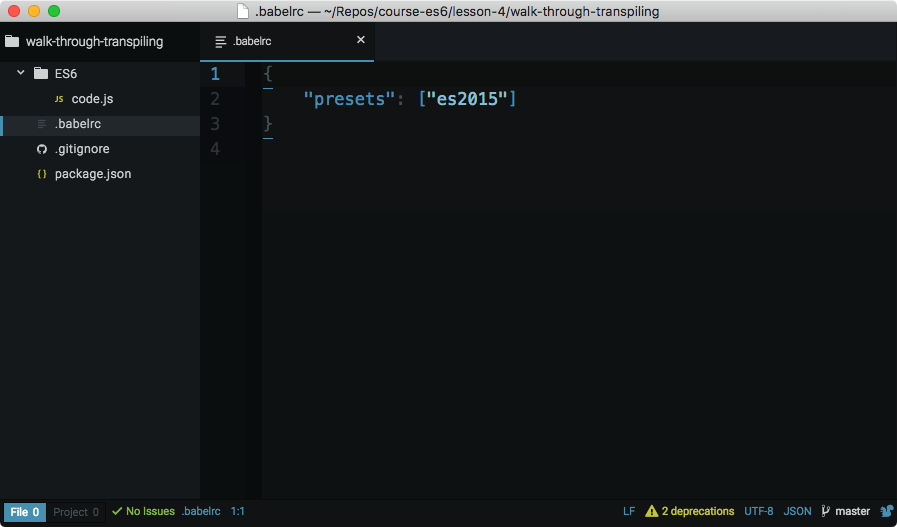Toggle the File 0 linter scope
This screenshot has height=527, width=897.
coord(25,512)
